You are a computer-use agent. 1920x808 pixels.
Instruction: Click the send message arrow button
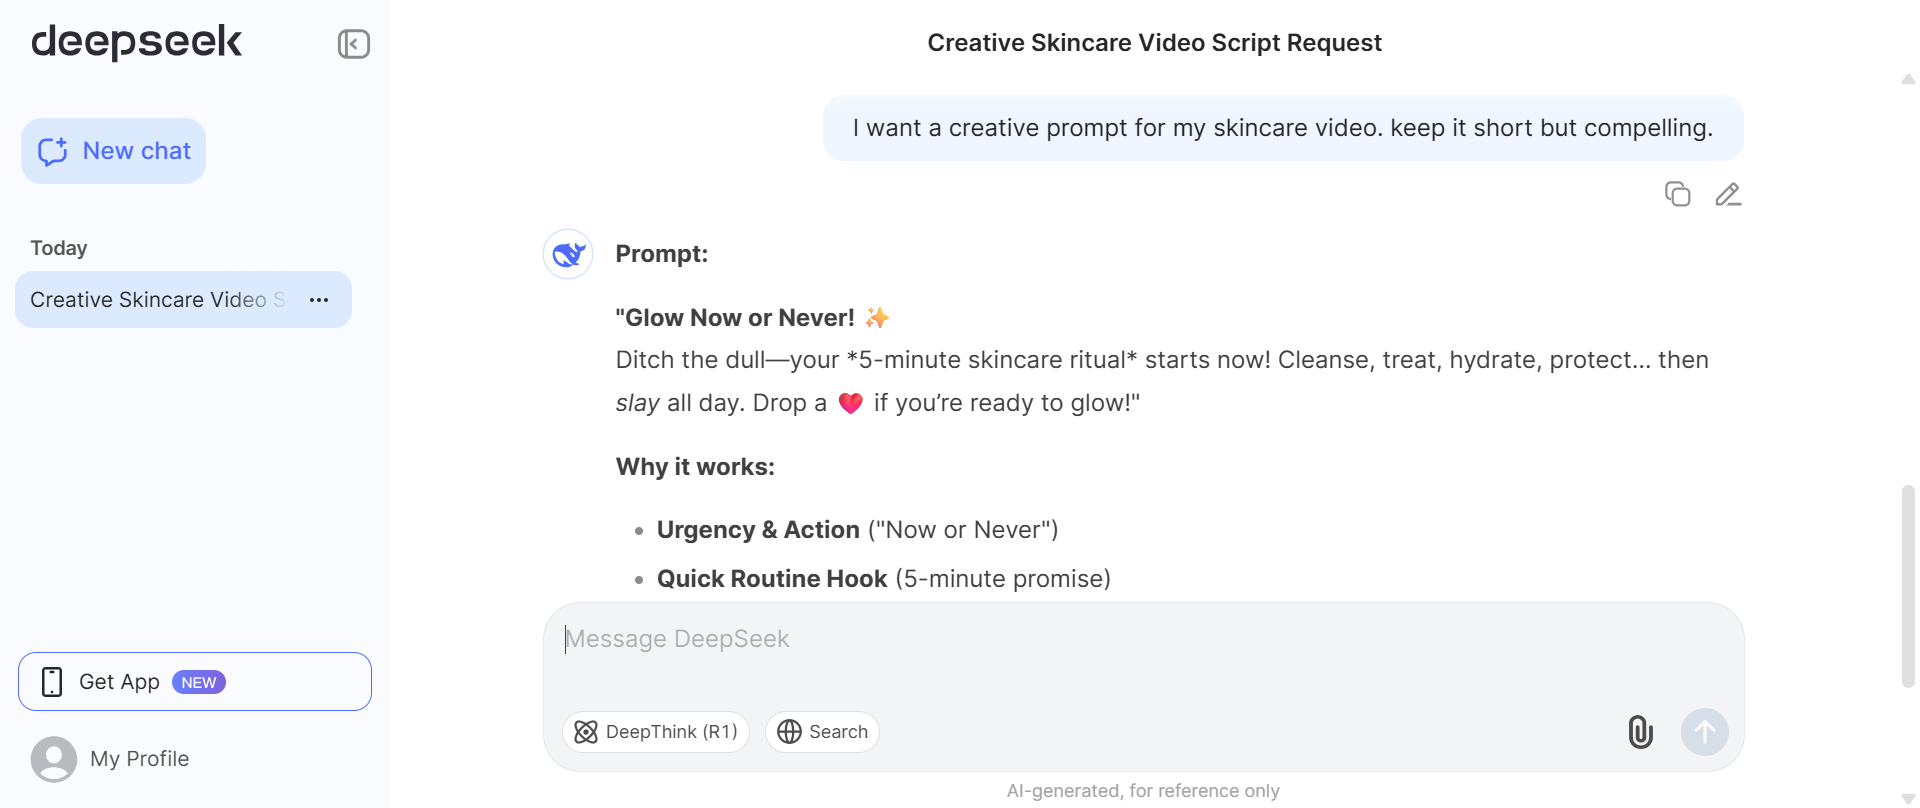[1704, 732]
